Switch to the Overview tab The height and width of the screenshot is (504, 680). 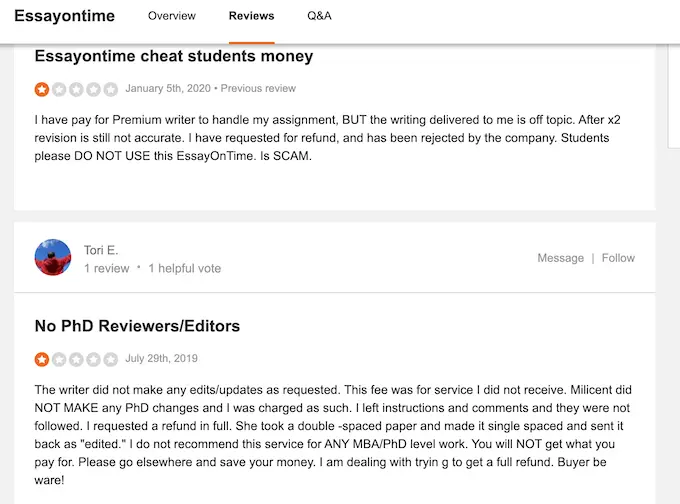(x=172, y=16)
